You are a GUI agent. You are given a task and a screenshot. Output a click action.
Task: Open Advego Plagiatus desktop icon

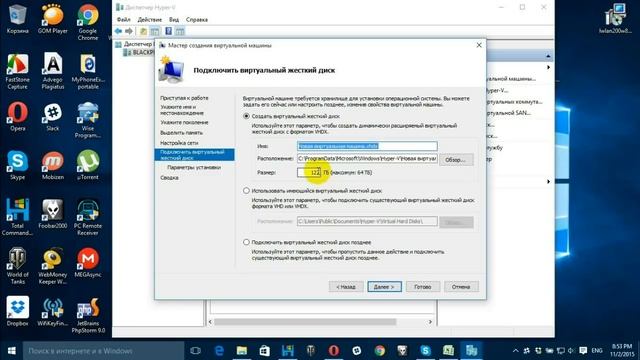53,71
